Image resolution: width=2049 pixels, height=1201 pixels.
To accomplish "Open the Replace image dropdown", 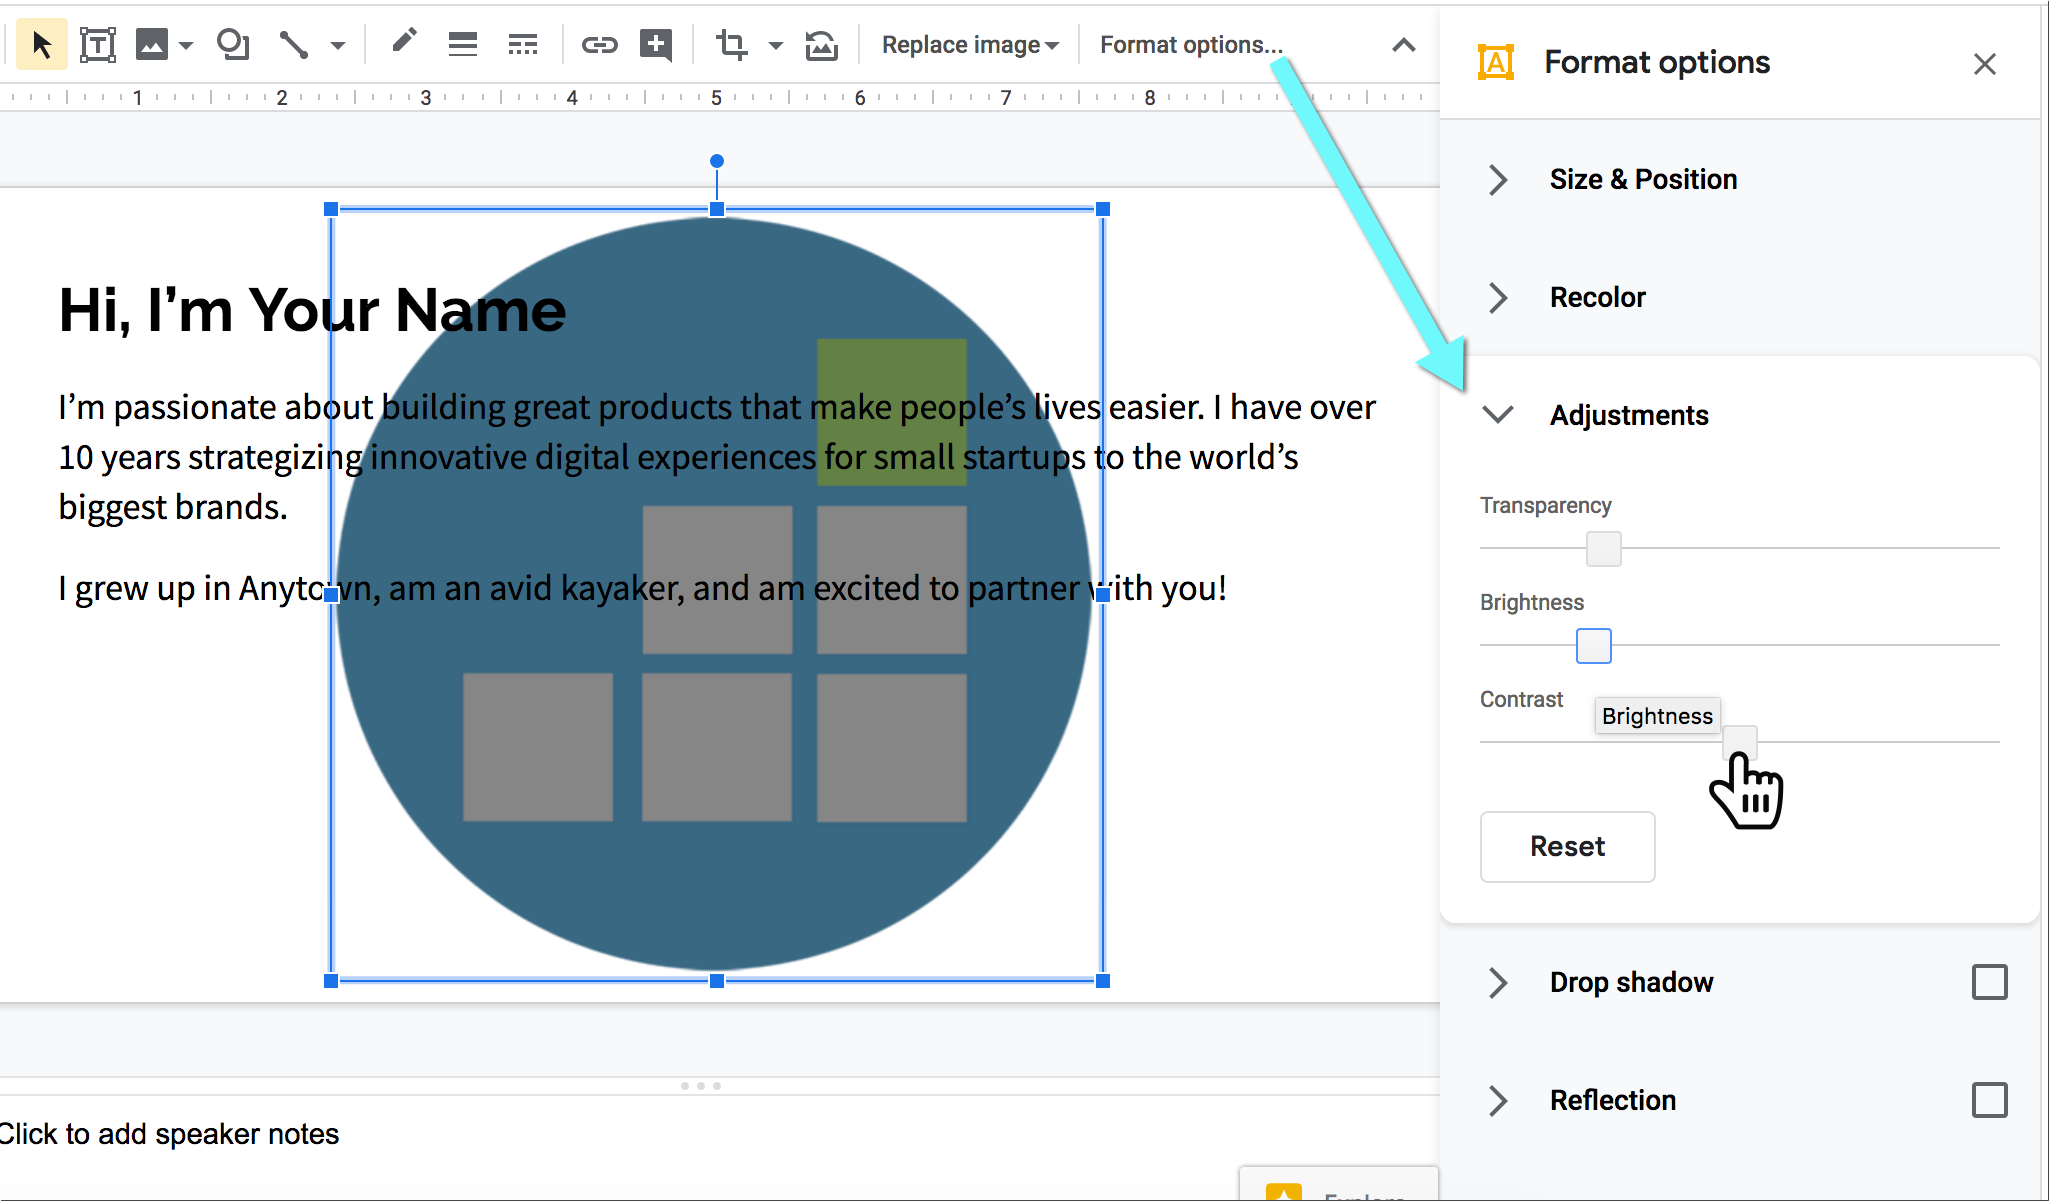I will (967, 44).
